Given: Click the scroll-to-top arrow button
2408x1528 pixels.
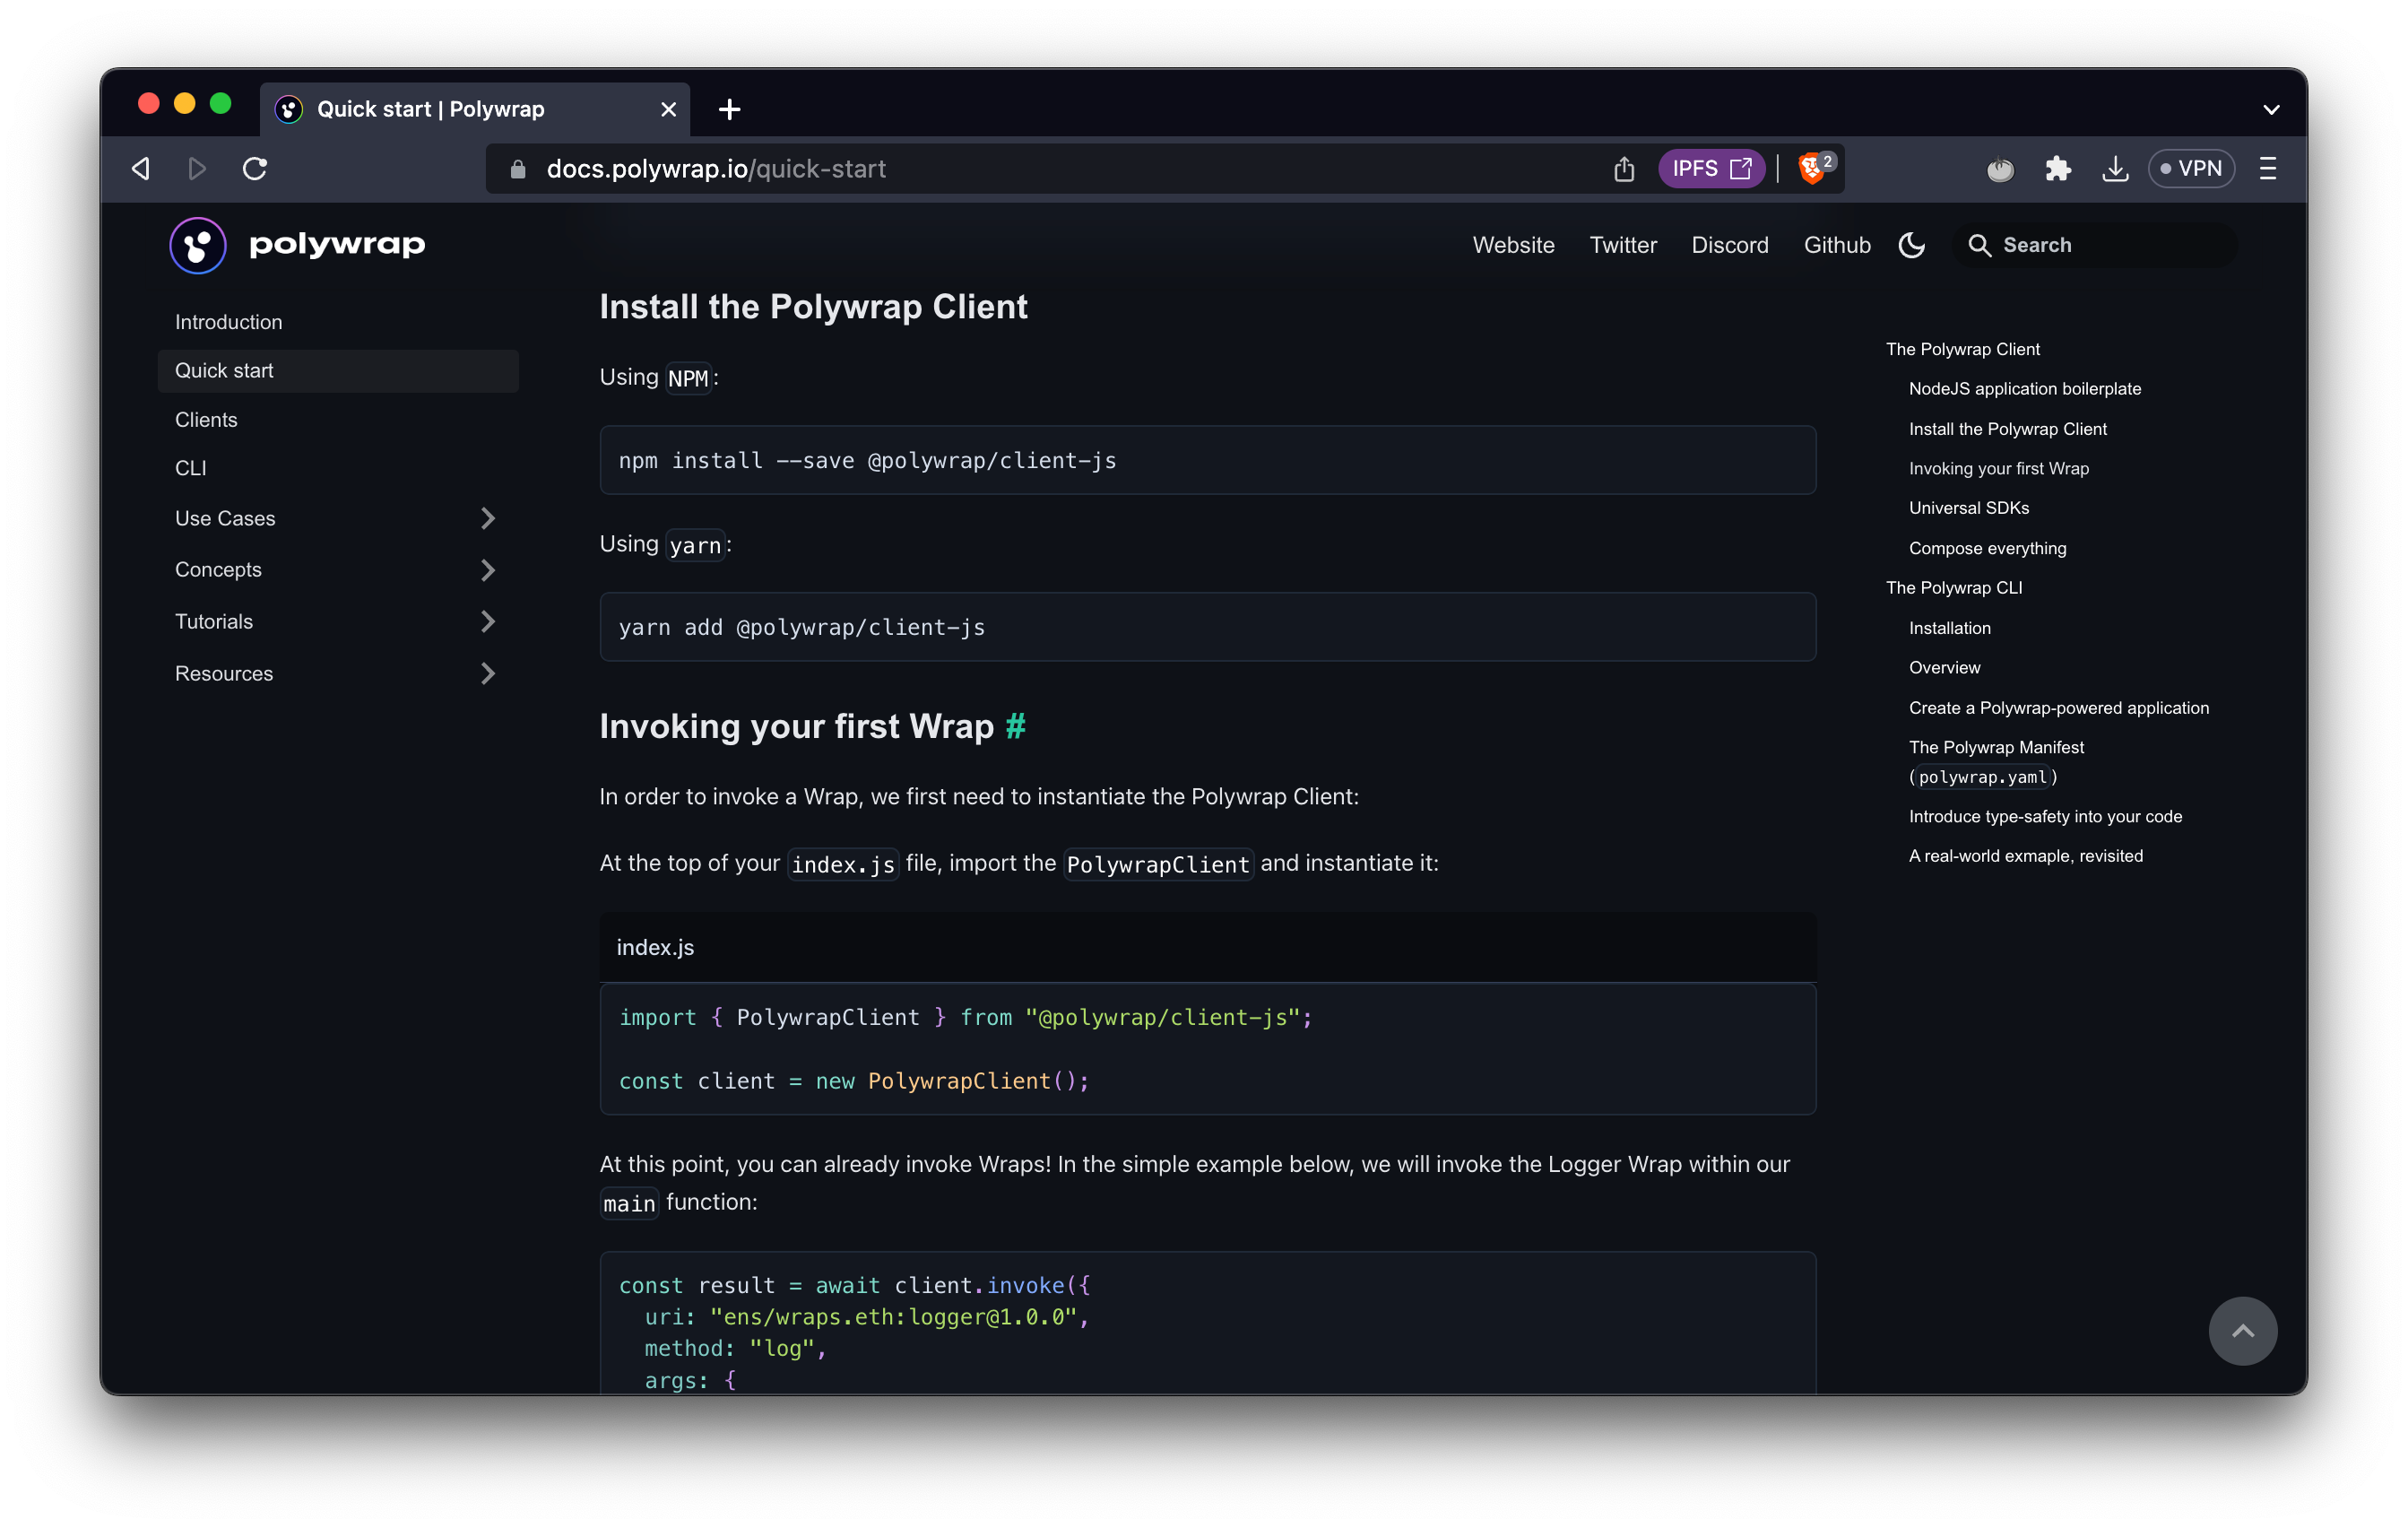Looking at the screenshot, I should (x=2242, y=1331).
